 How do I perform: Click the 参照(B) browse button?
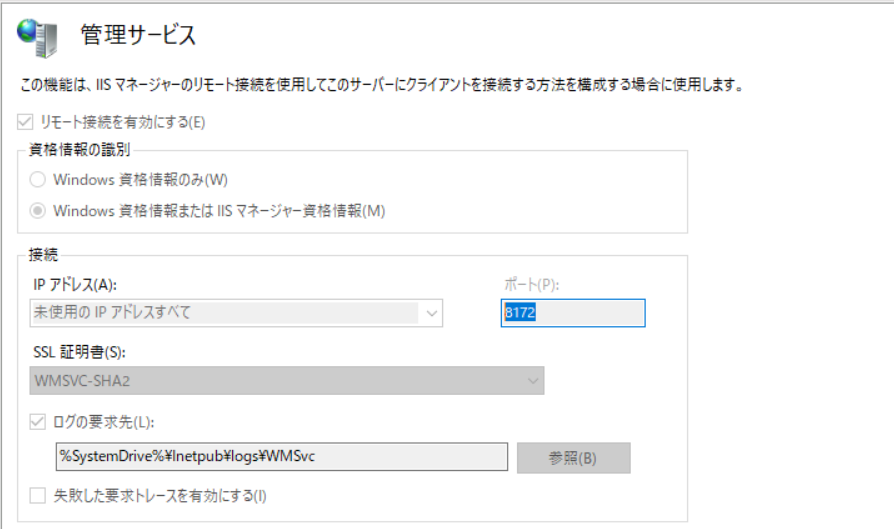click(x=574, y=458)
